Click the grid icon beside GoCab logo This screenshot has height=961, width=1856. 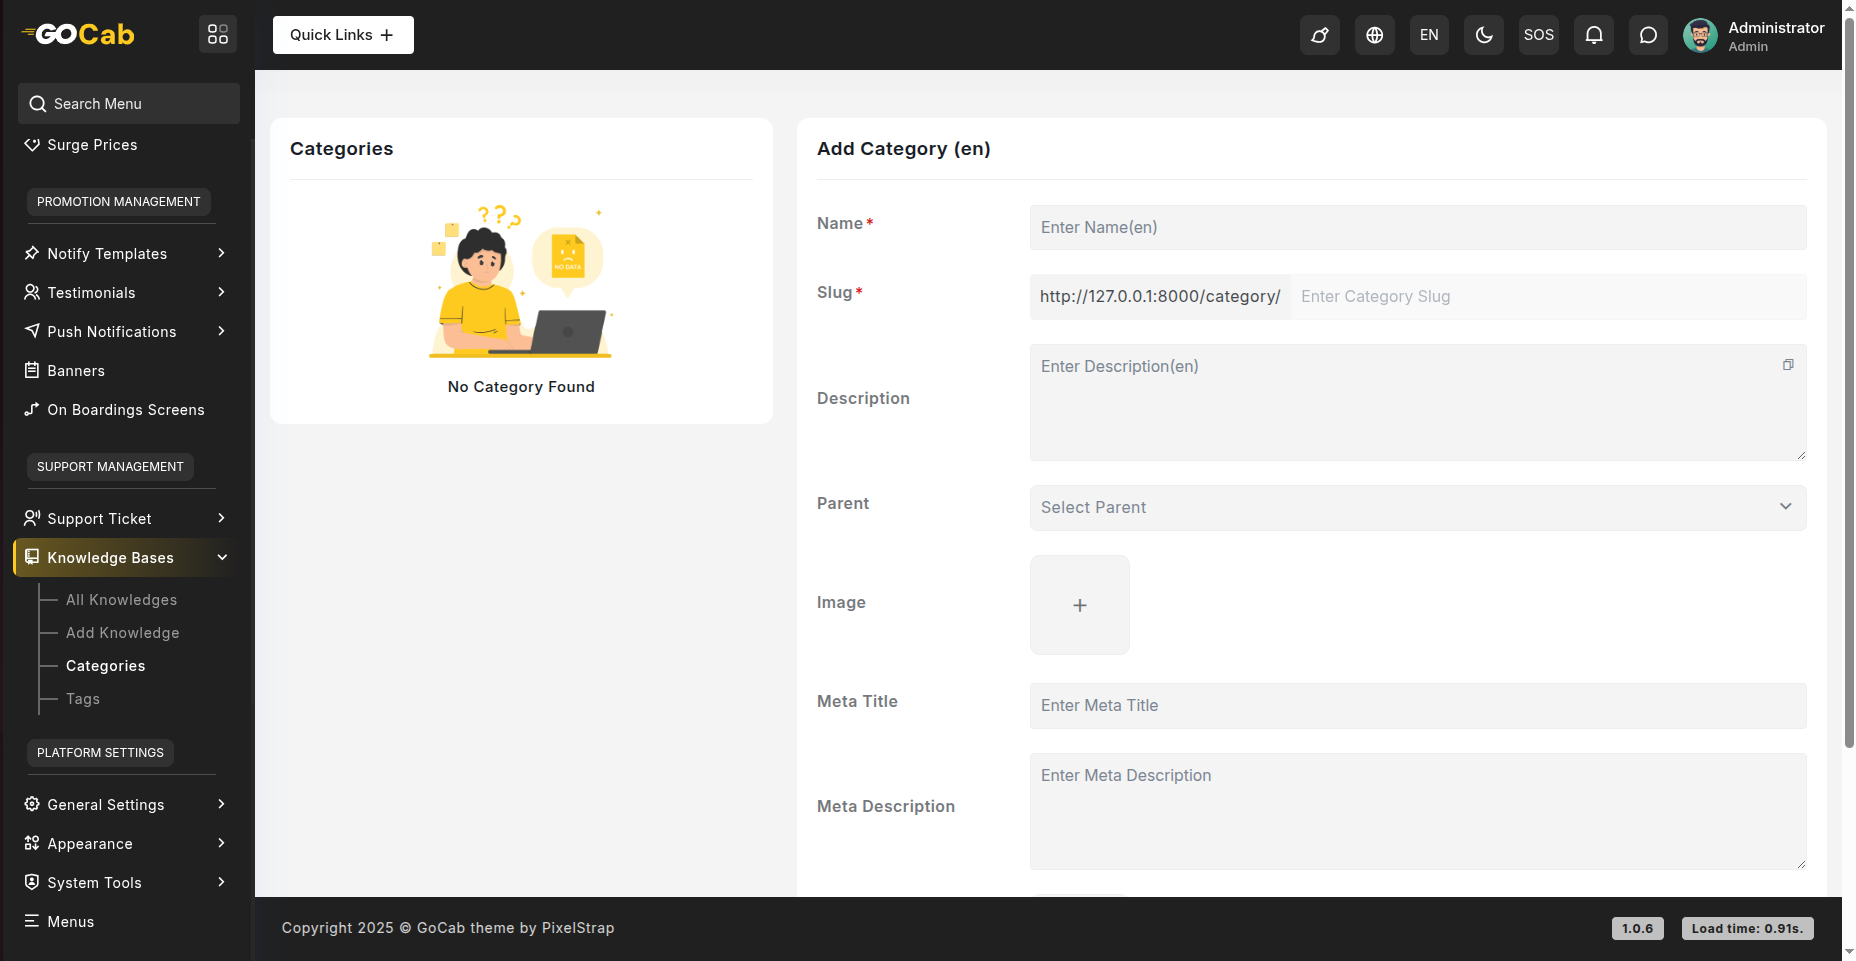coord(218,34)
